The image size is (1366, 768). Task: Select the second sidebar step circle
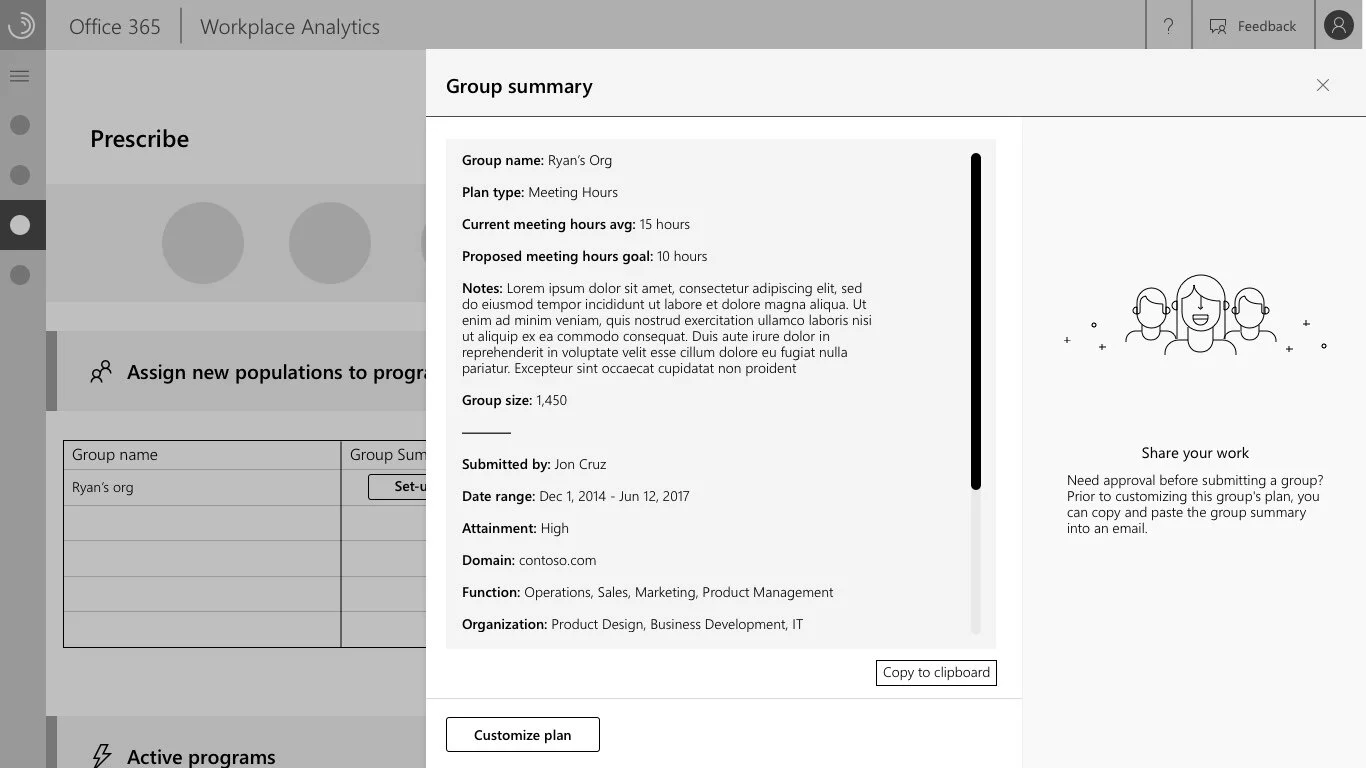tap(21, 175)
